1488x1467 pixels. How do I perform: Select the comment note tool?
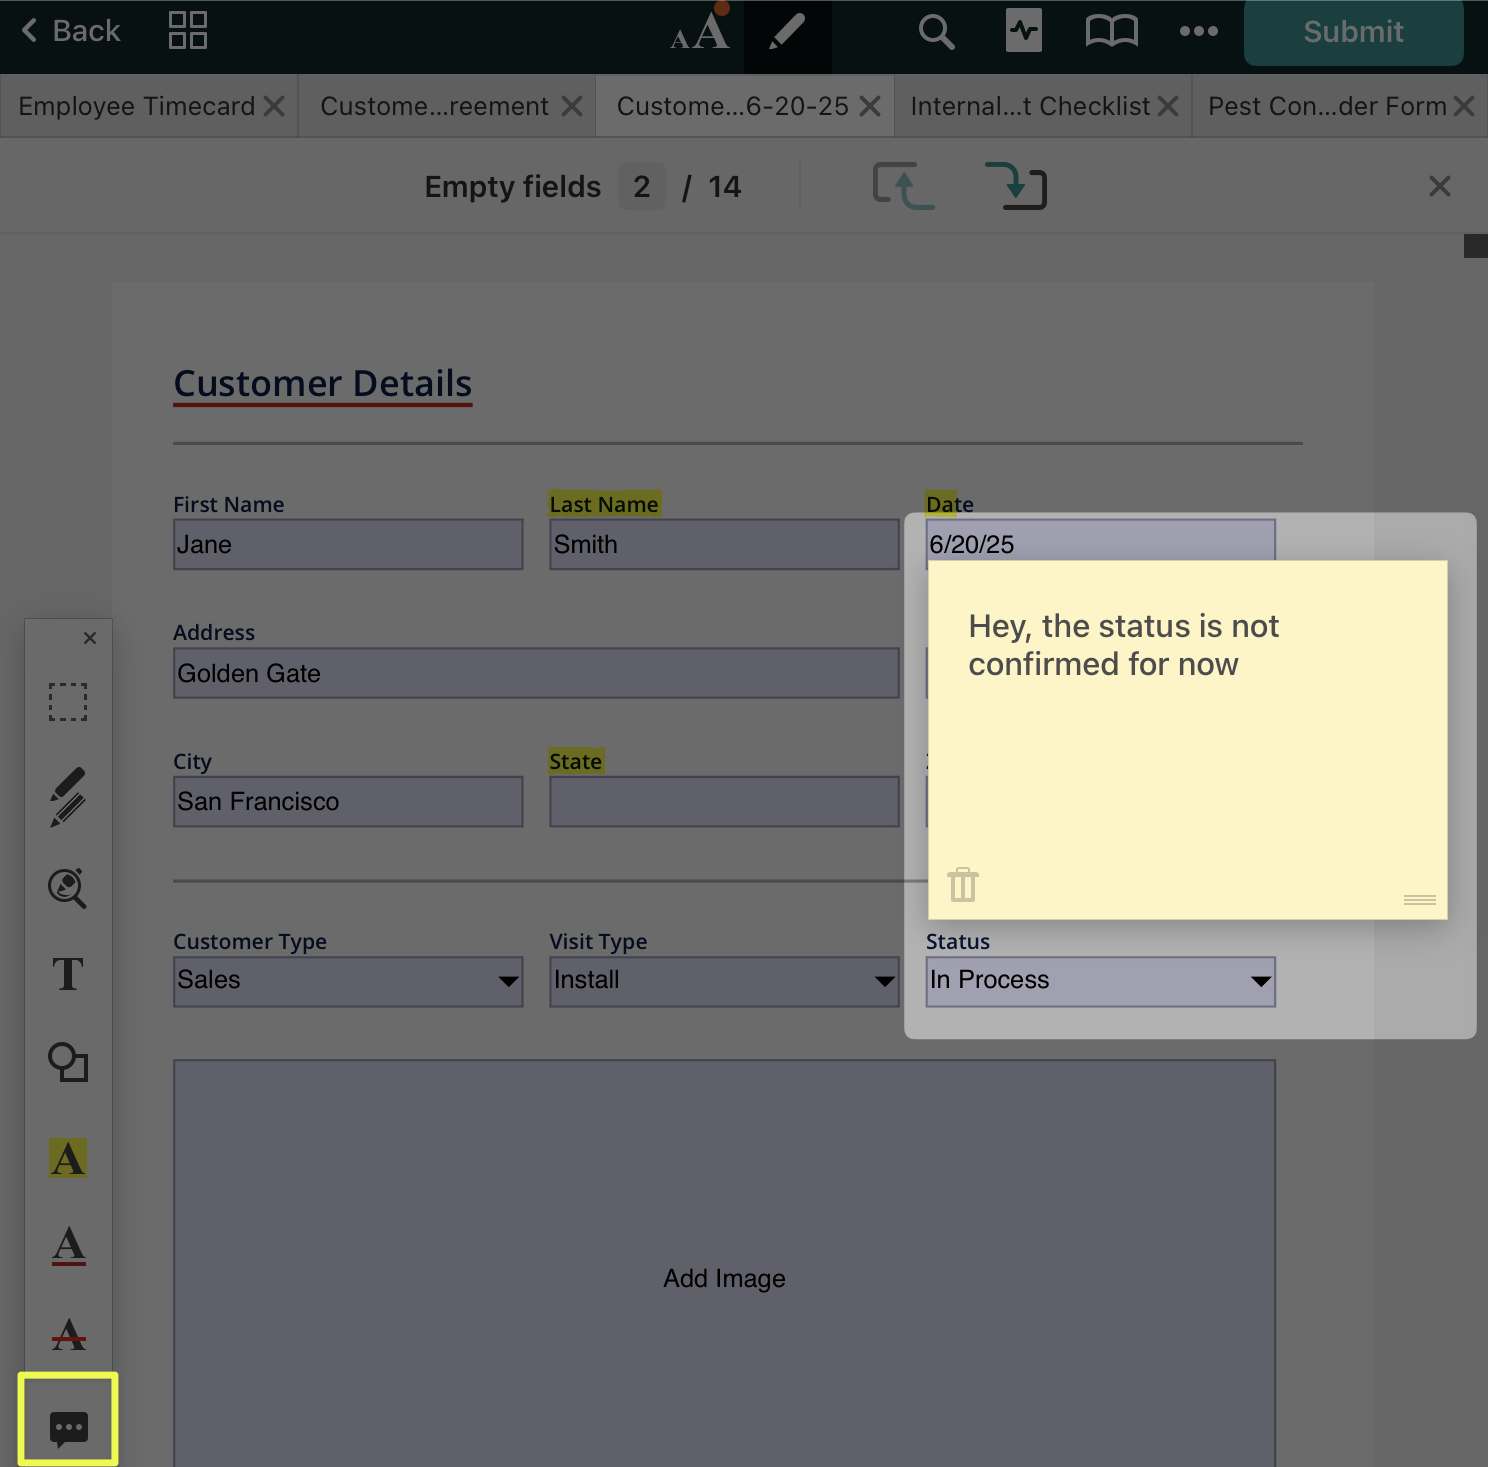pos(68,1427)
